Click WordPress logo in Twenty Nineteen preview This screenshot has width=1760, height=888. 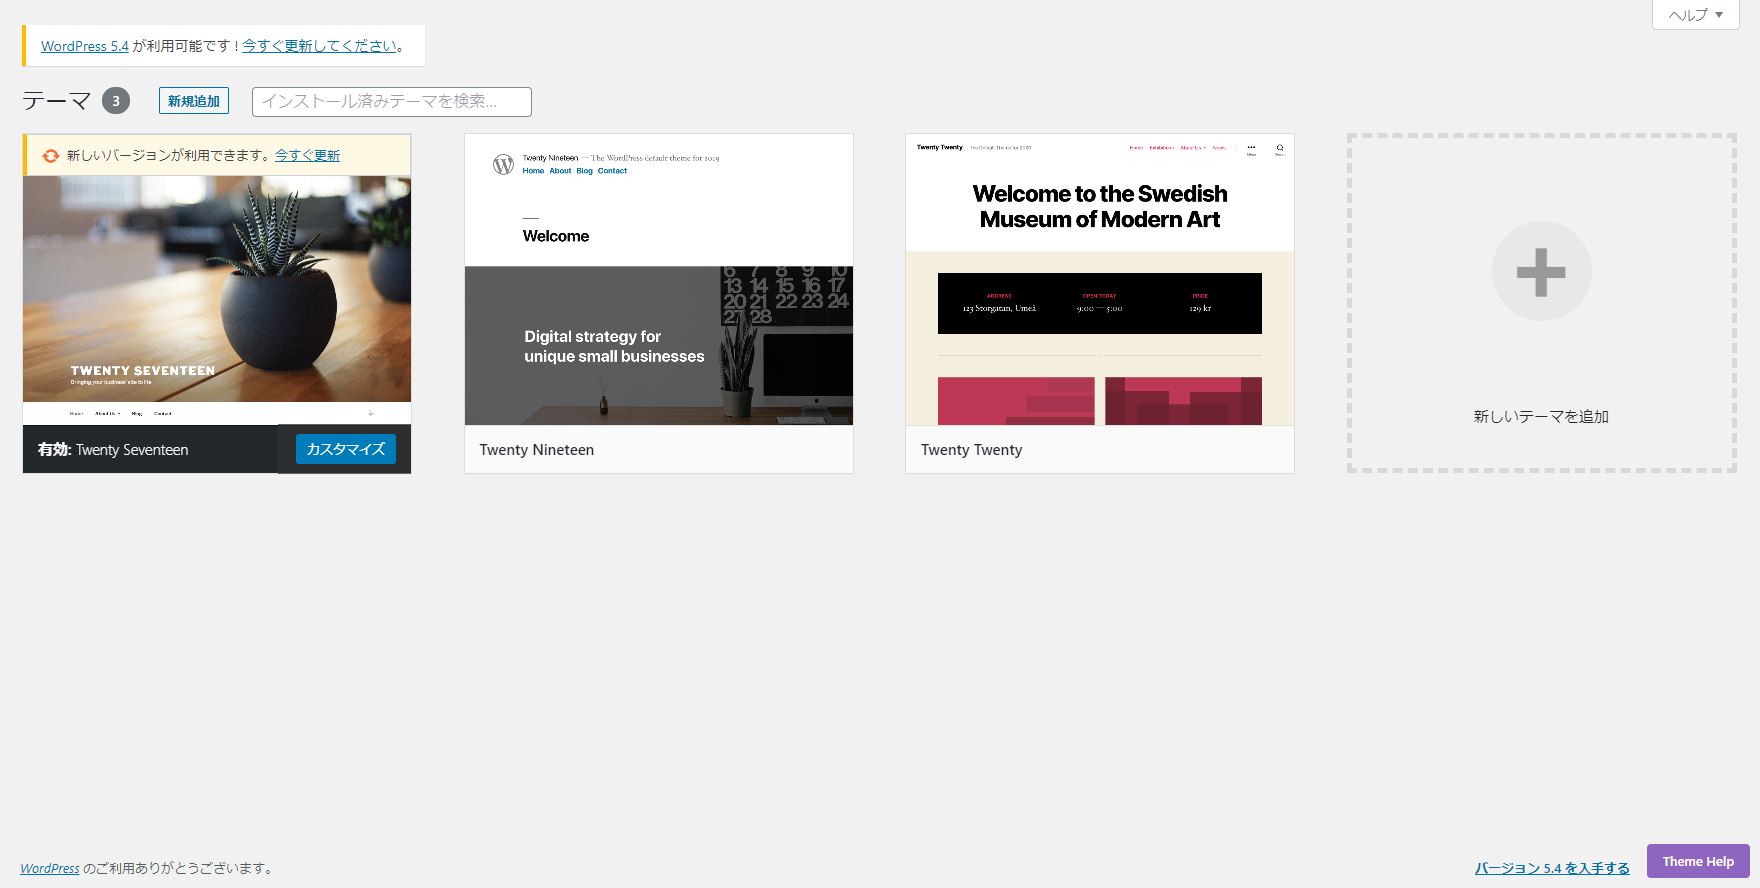(x=503, y=164)
